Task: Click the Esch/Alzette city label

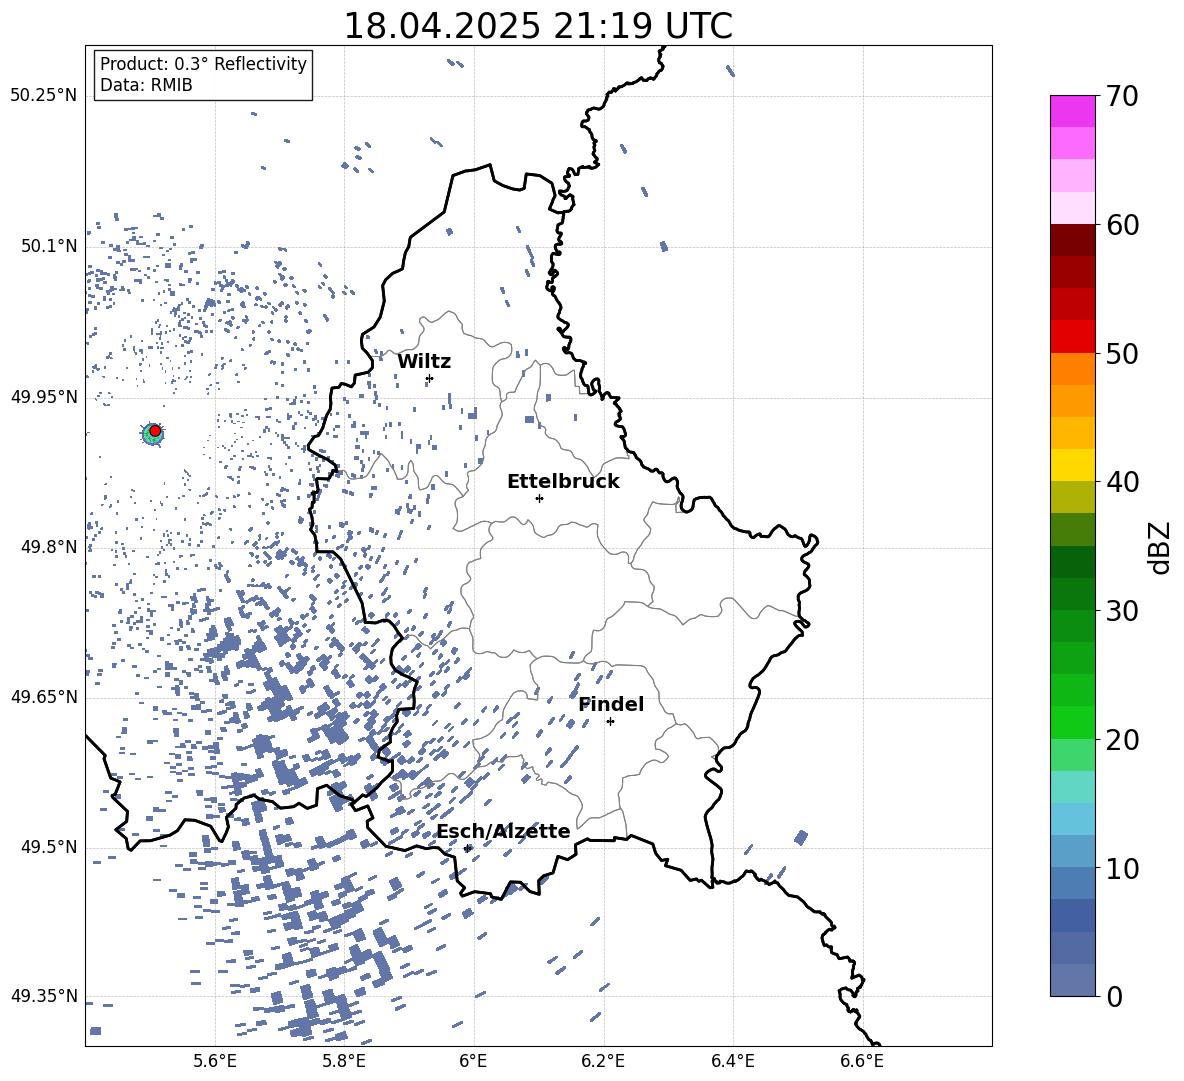Action: (504, 832)
